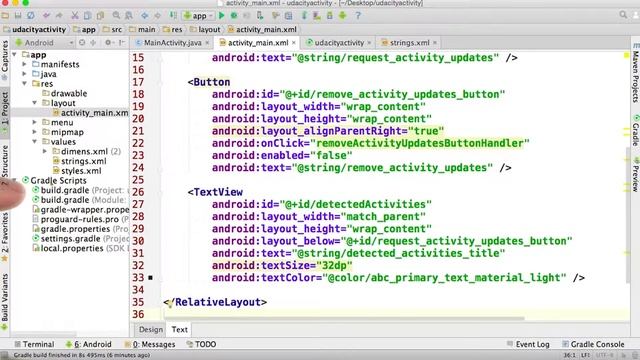The width and height of the screenshot is (640, 360).
Task: Switch to the strings.xml editor tab
Action: (x=409, y=42)
